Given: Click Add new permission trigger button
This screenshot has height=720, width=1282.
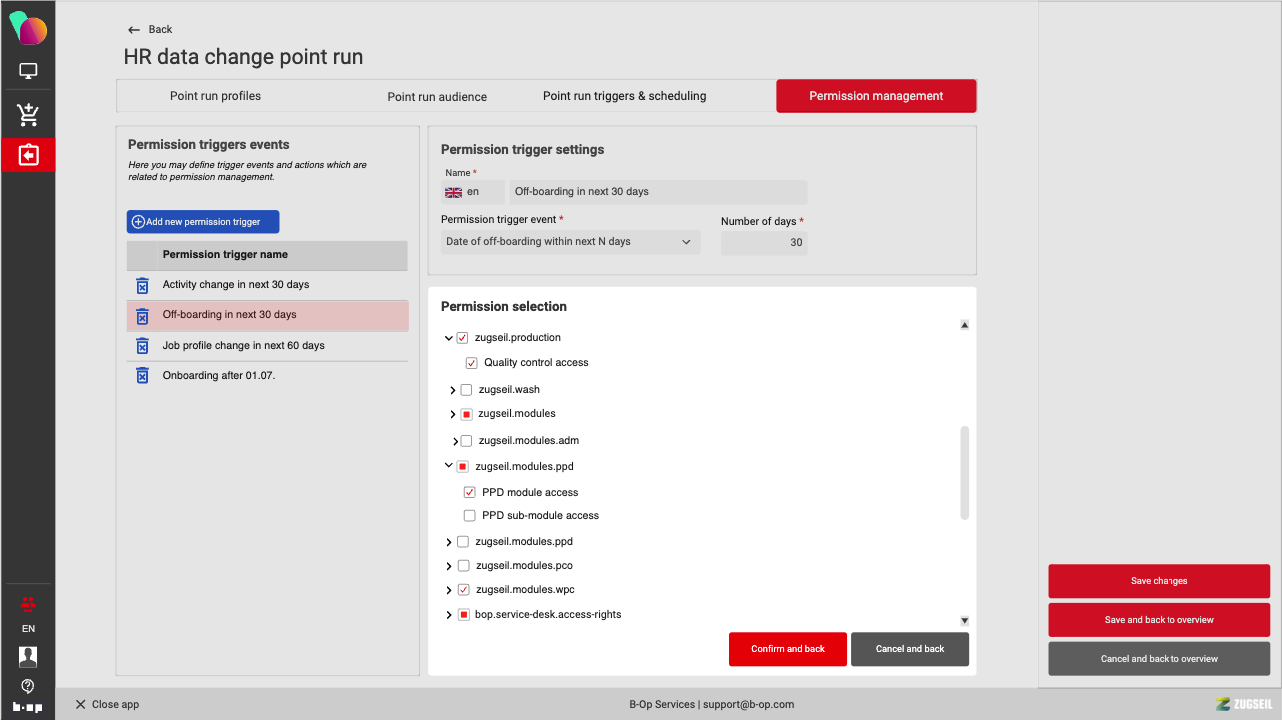Looking at the screenshot, I should tap(203, 222).
